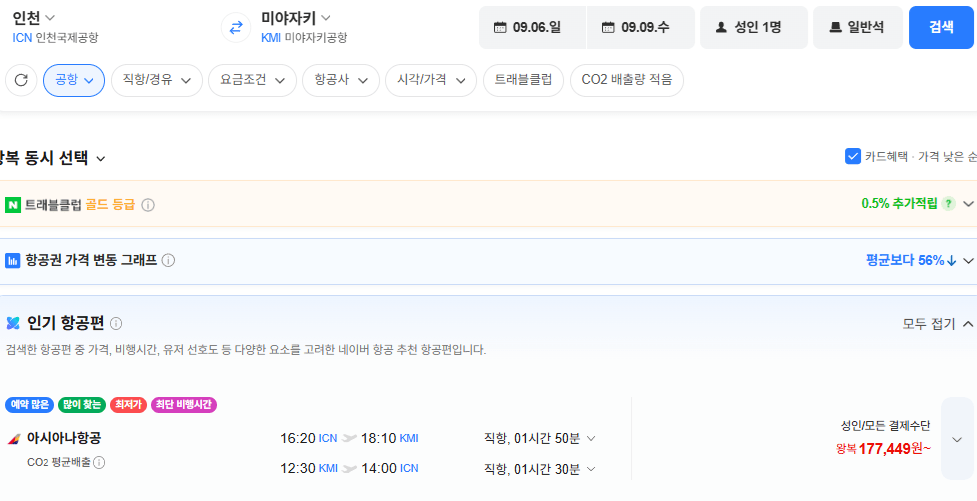Click the 예약 많은 badge
The height and width of the screenshot is (501, 977).
coord(30,405)
